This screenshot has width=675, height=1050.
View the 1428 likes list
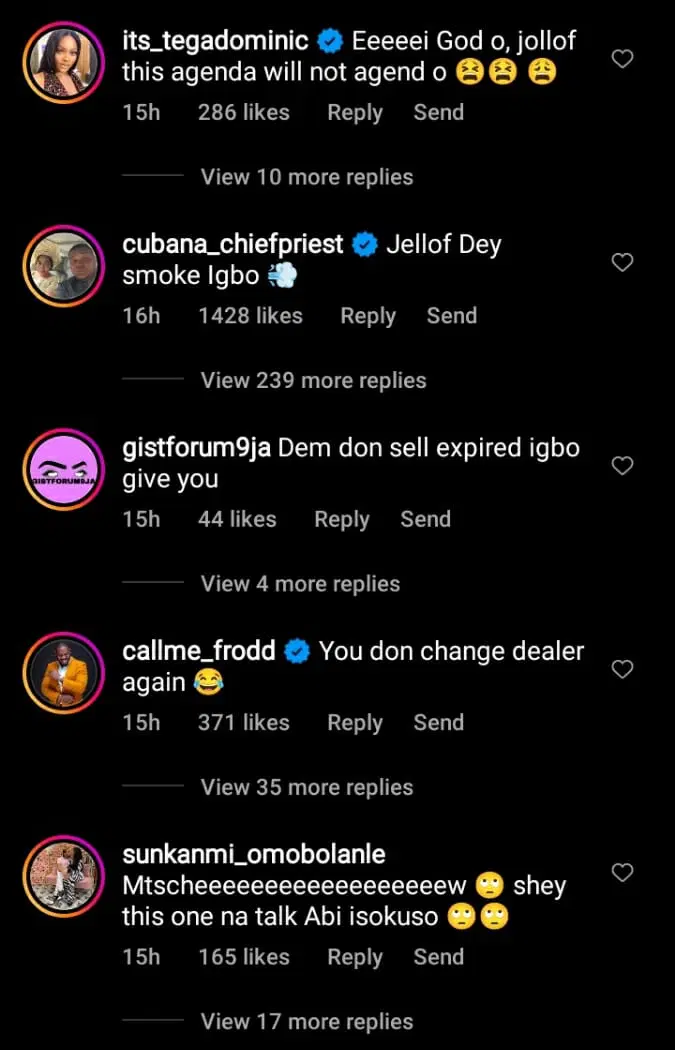point(250,316)
